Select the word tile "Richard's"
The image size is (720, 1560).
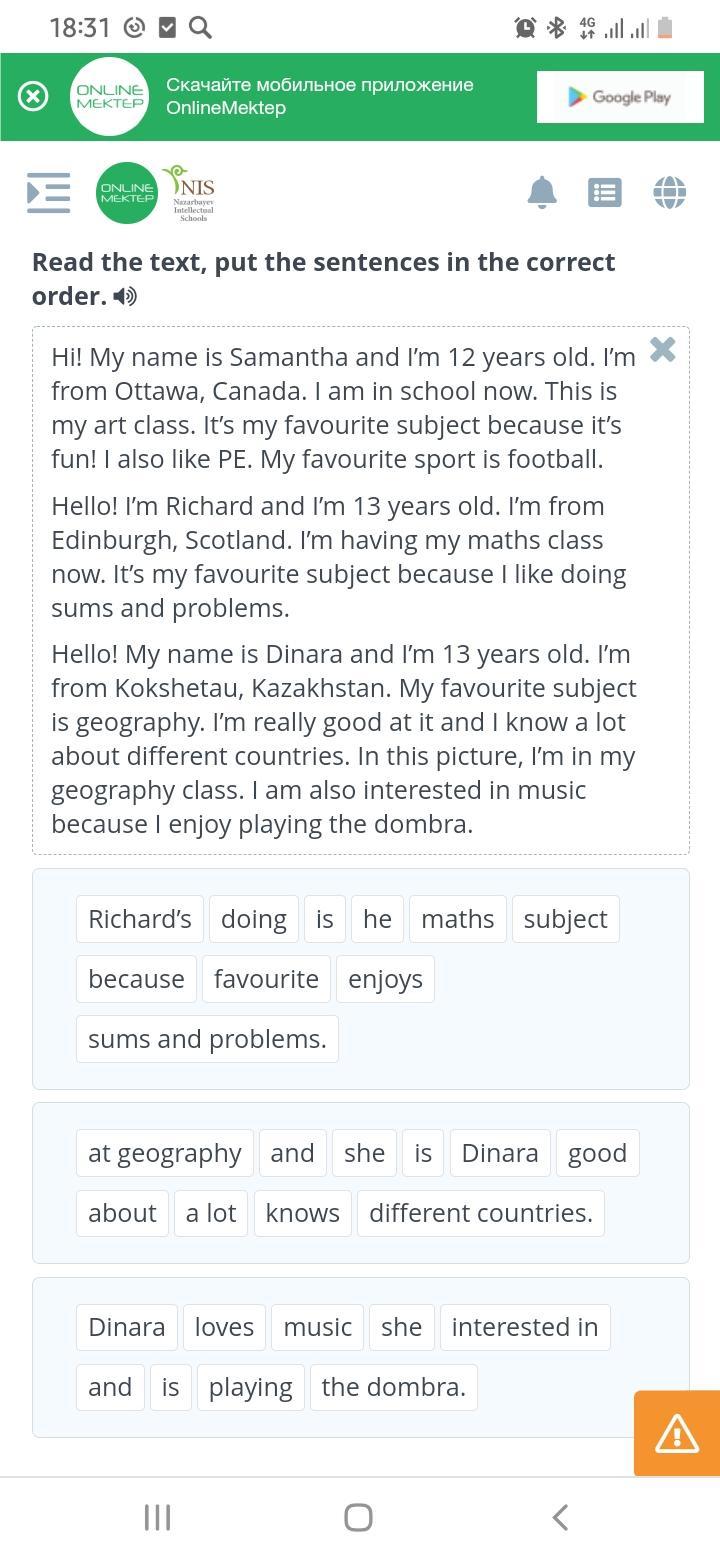[x=140, y=919]
